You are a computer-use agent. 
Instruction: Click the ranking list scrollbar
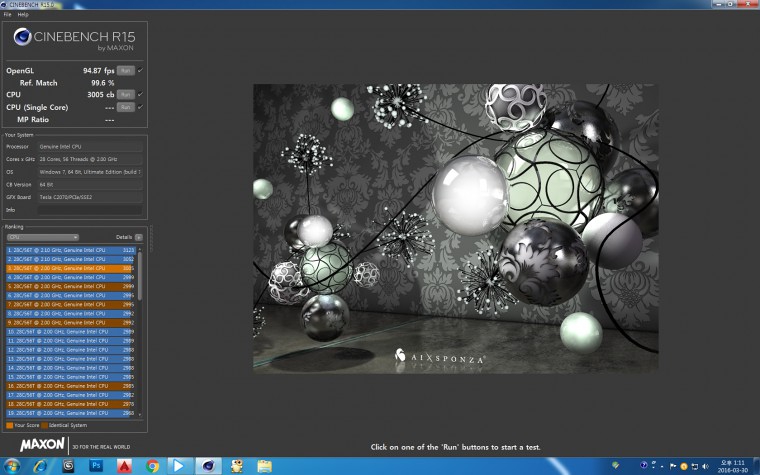tap(140, 276)
